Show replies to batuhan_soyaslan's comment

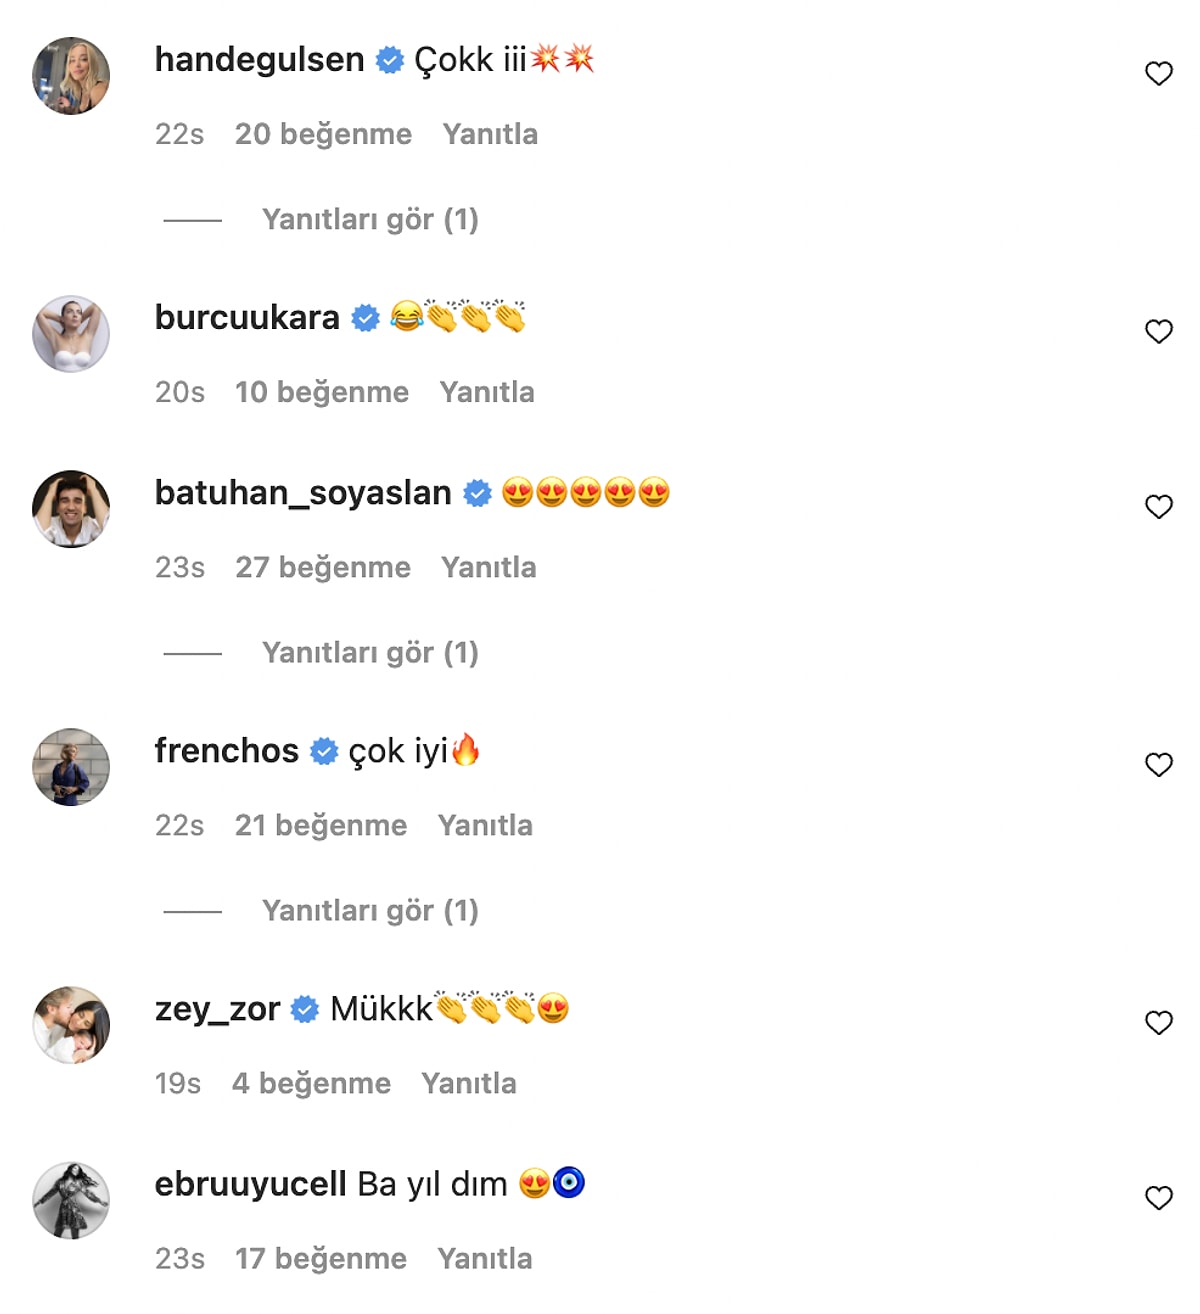pyautogui.click(x=370, y=653)
